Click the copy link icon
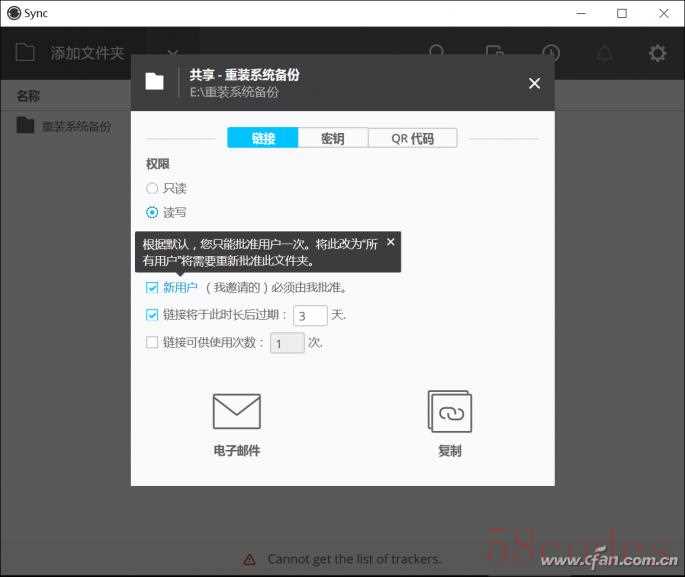The height and width of the screenshot is (577, 685). pyautogui.click(x=449, y=411)
